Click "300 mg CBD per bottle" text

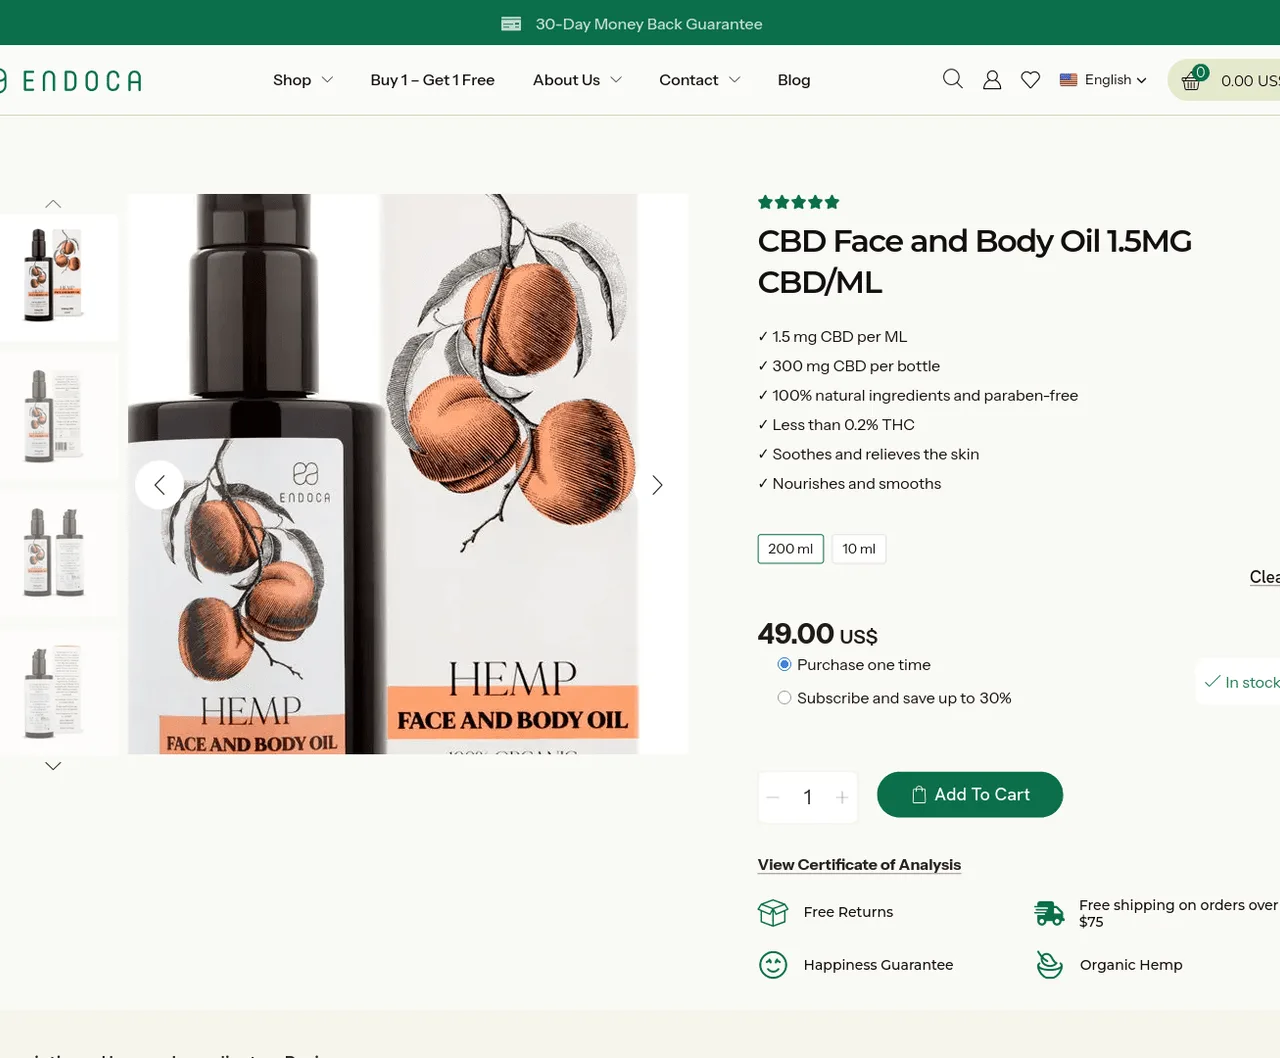[x=856, y=366]
